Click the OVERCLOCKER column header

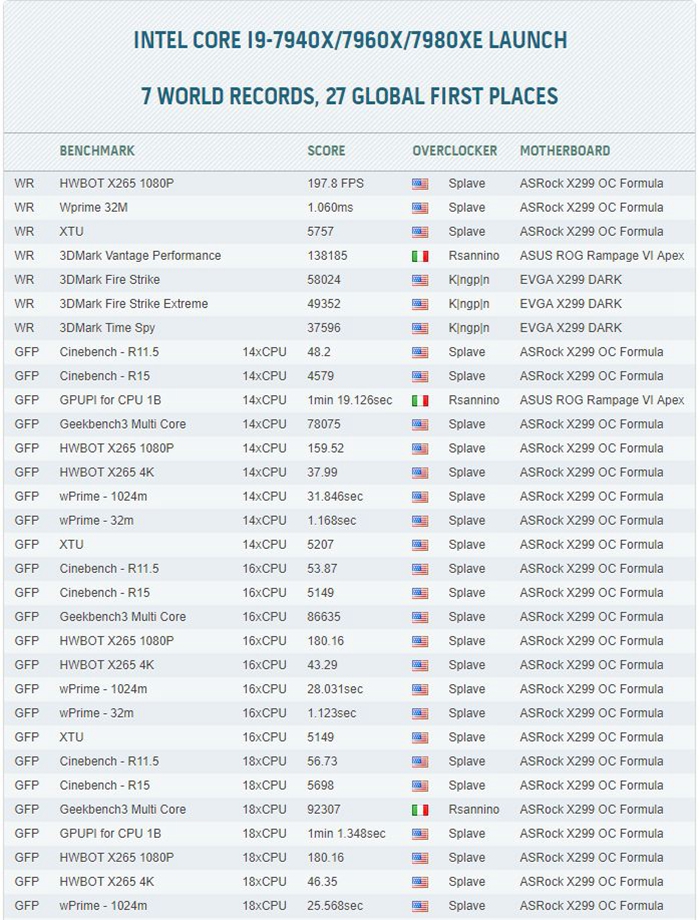point(455,151)
